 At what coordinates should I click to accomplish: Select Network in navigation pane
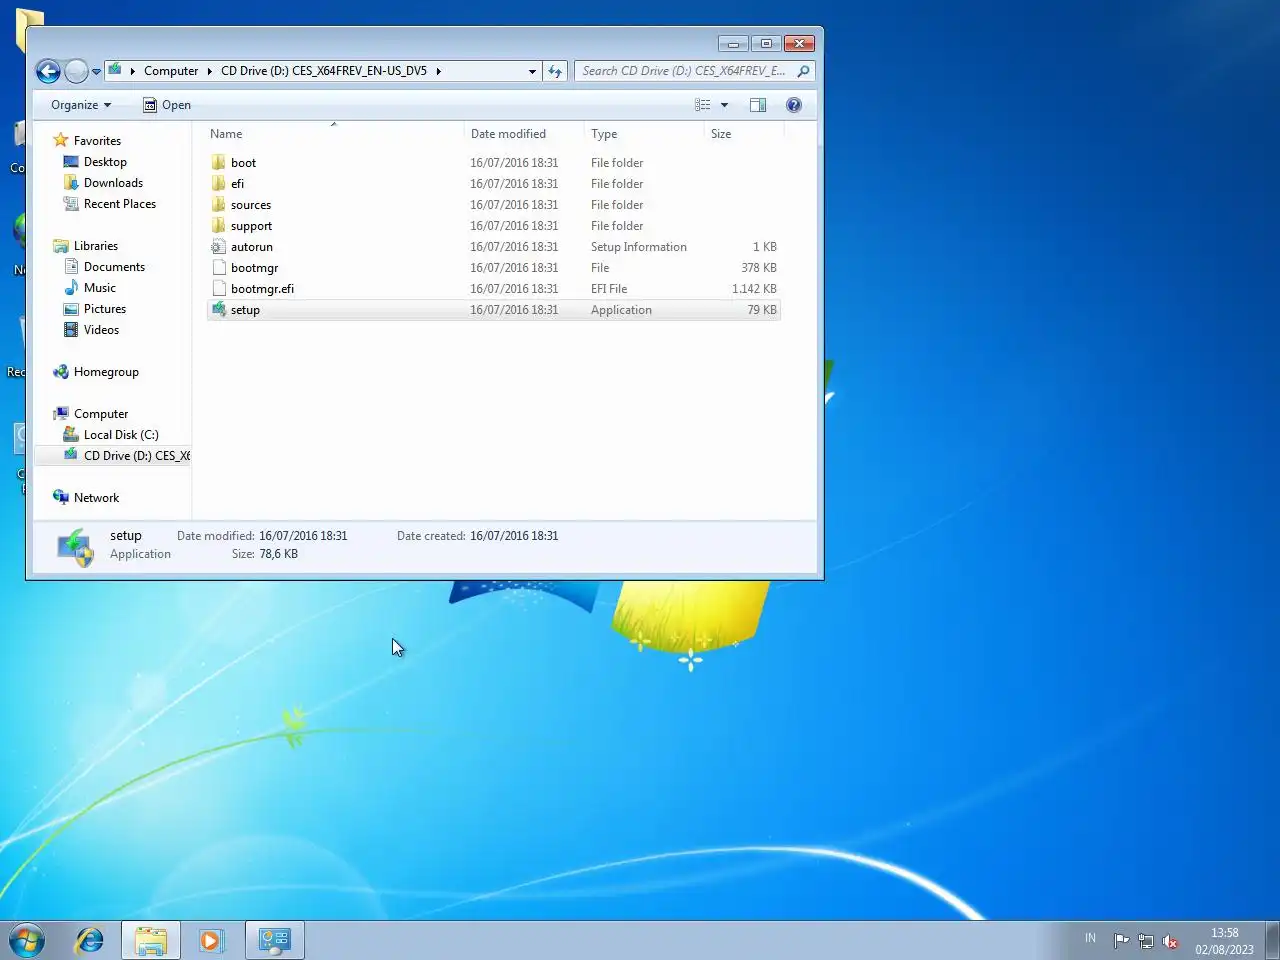pyautogui.click(x=96, y=498)
